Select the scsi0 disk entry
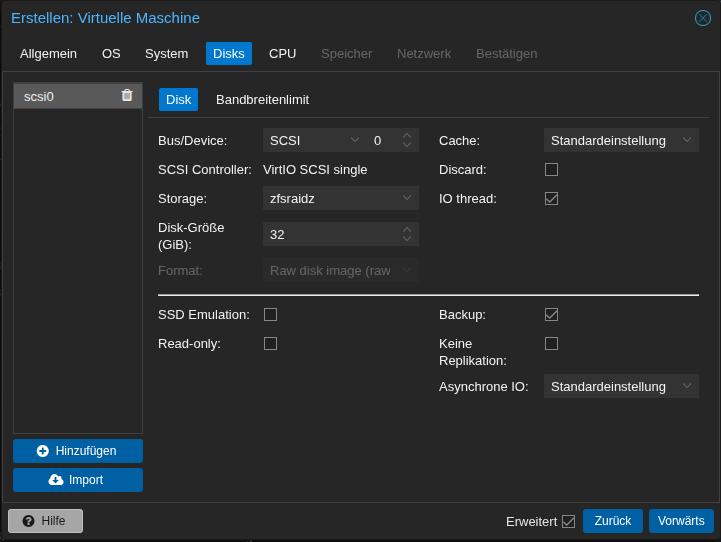Image resolution: width=721 pixels, height=542 pixels. point(78,96)
